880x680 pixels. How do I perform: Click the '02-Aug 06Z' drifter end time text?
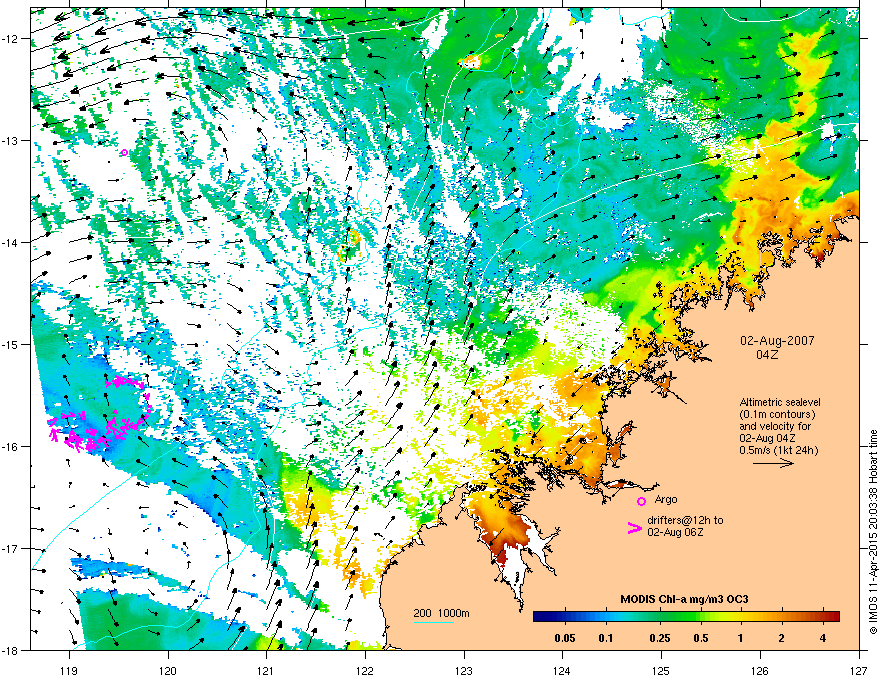675,532
